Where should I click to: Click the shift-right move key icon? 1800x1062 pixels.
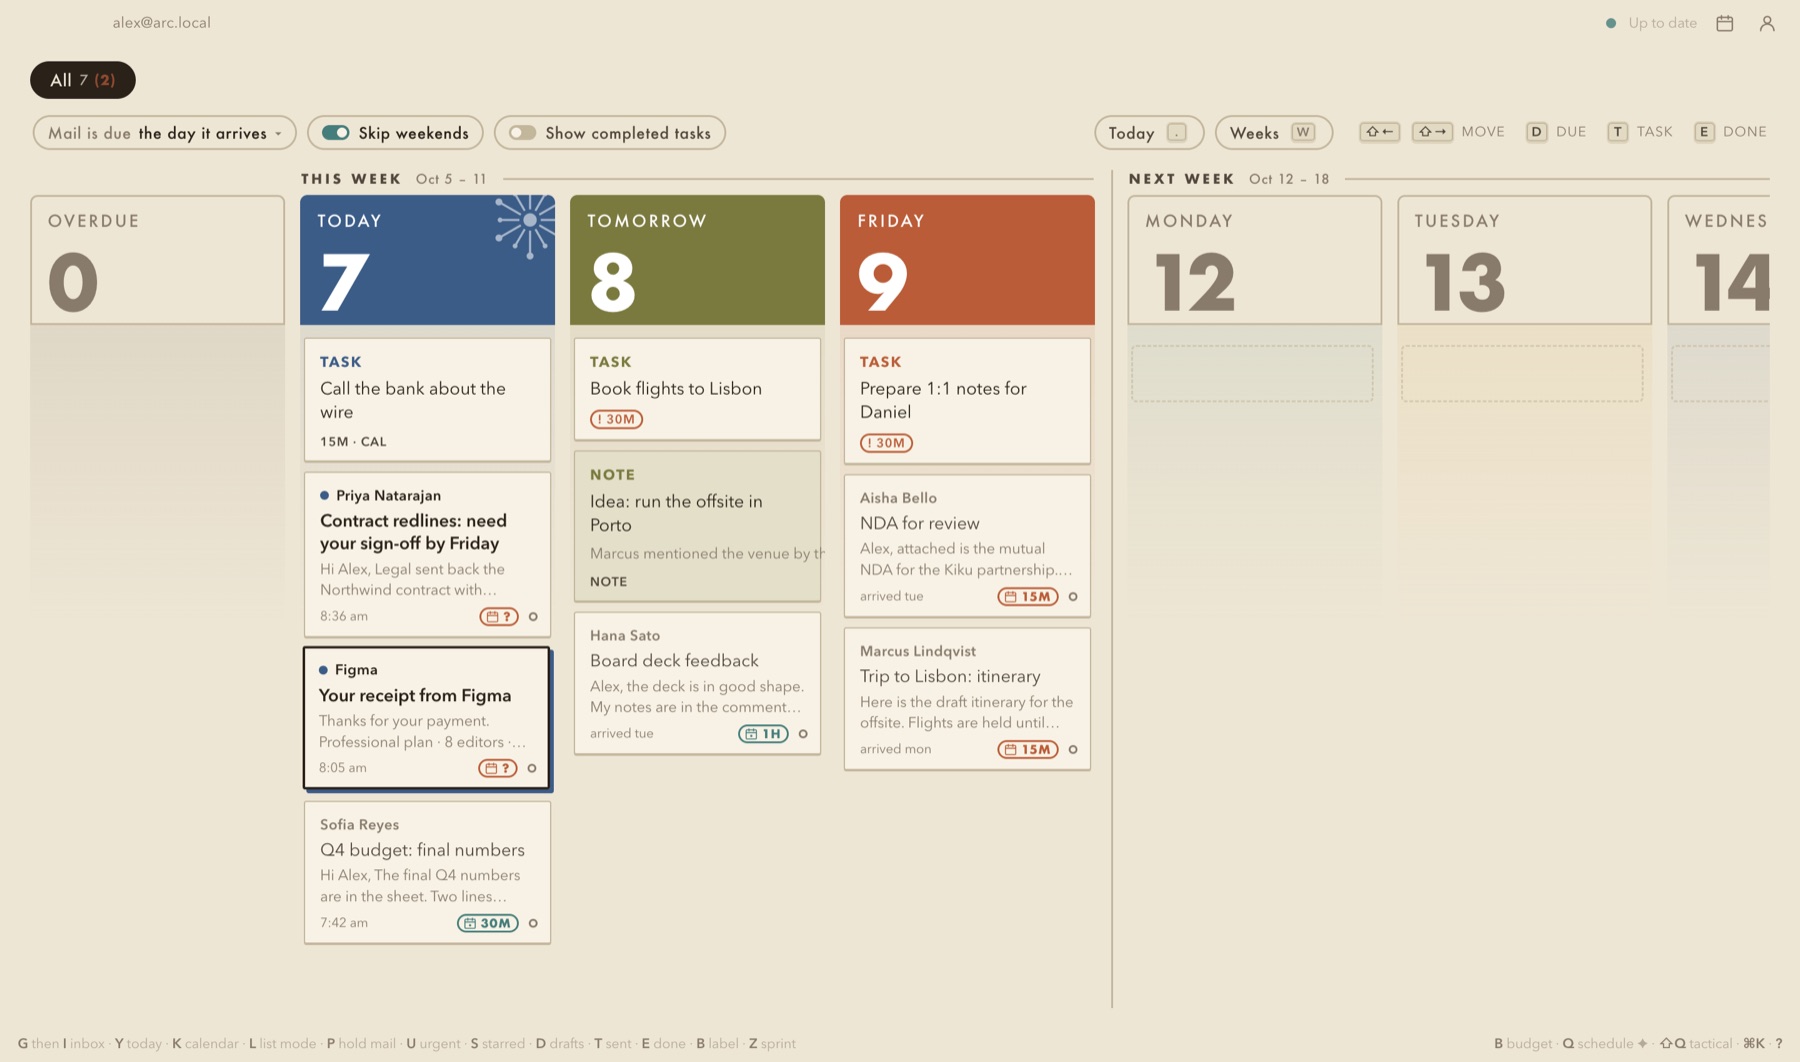(x=1432, y=132)
